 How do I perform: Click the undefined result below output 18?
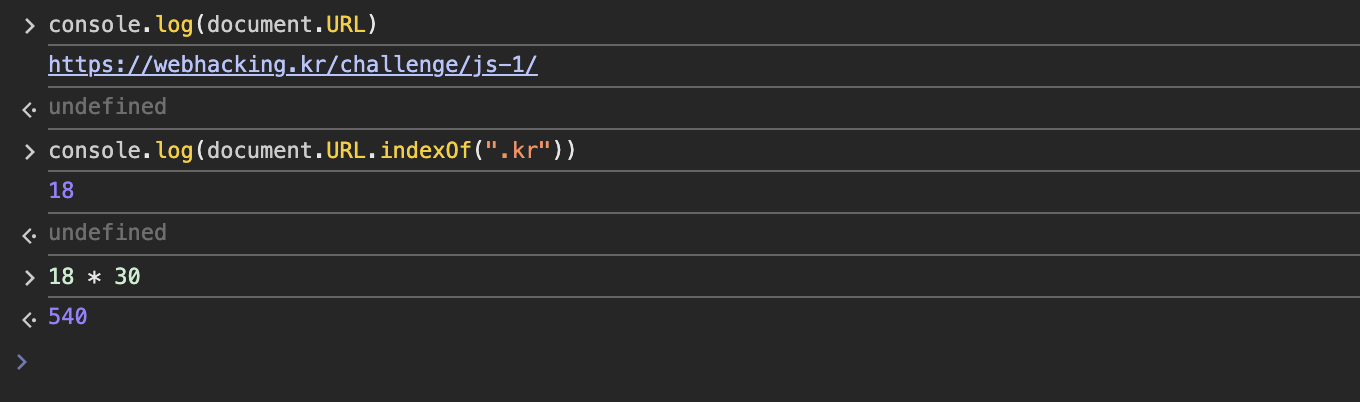point(107,232)
